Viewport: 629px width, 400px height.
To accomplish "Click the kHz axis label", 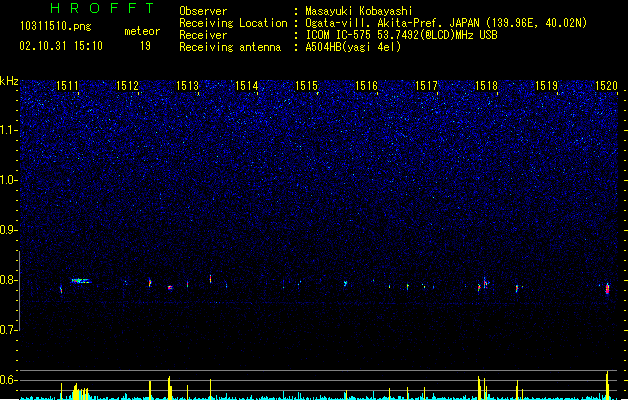I will (9, 81).
